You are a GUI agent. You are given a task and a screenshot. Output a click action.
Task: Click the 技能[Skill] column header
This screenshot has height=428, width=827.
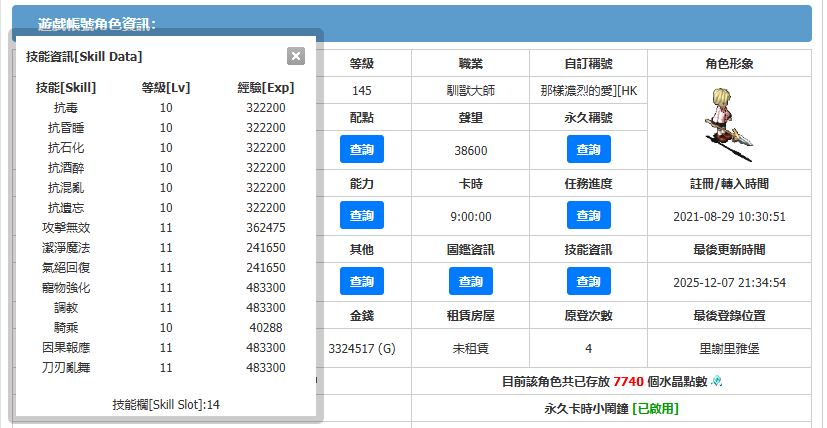66,88
